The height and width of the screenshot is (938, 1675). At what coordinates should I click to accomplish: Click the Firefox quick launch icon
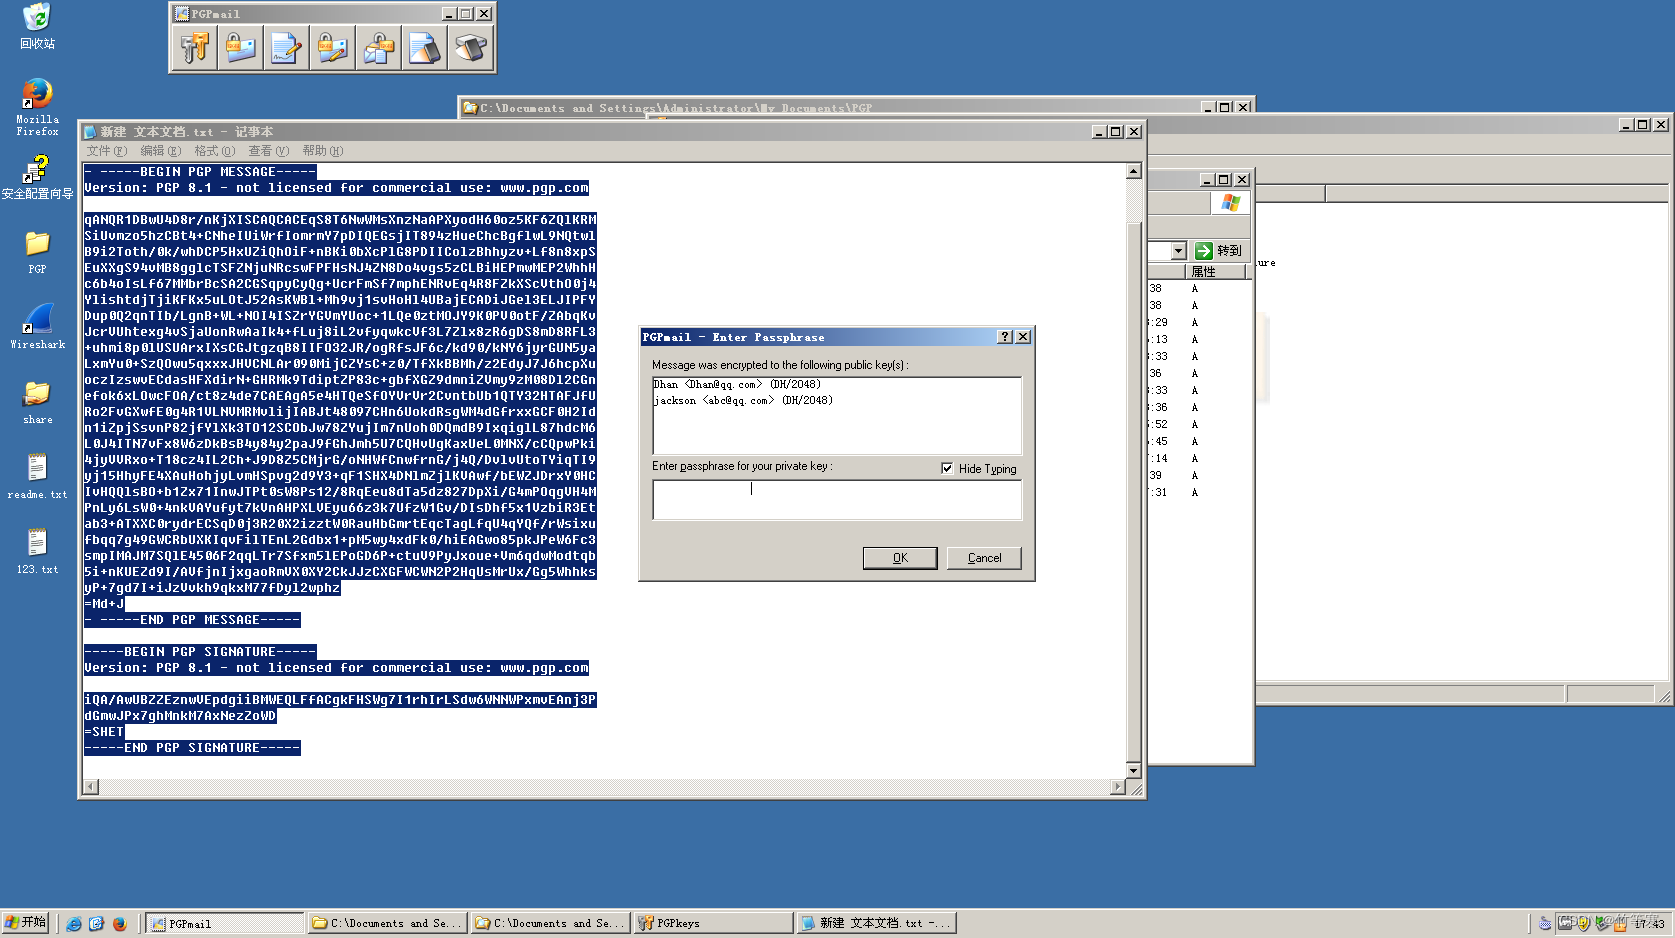click(119, 924)
